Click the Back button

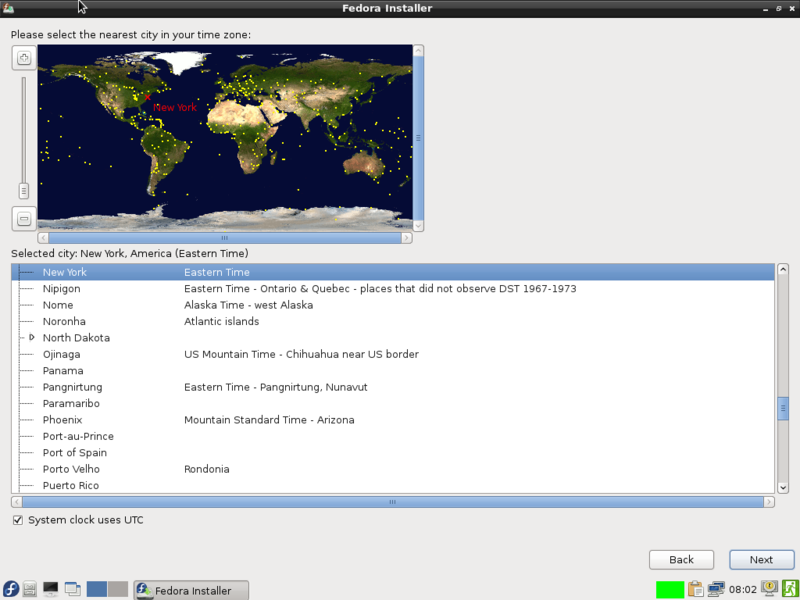point(681,560)
